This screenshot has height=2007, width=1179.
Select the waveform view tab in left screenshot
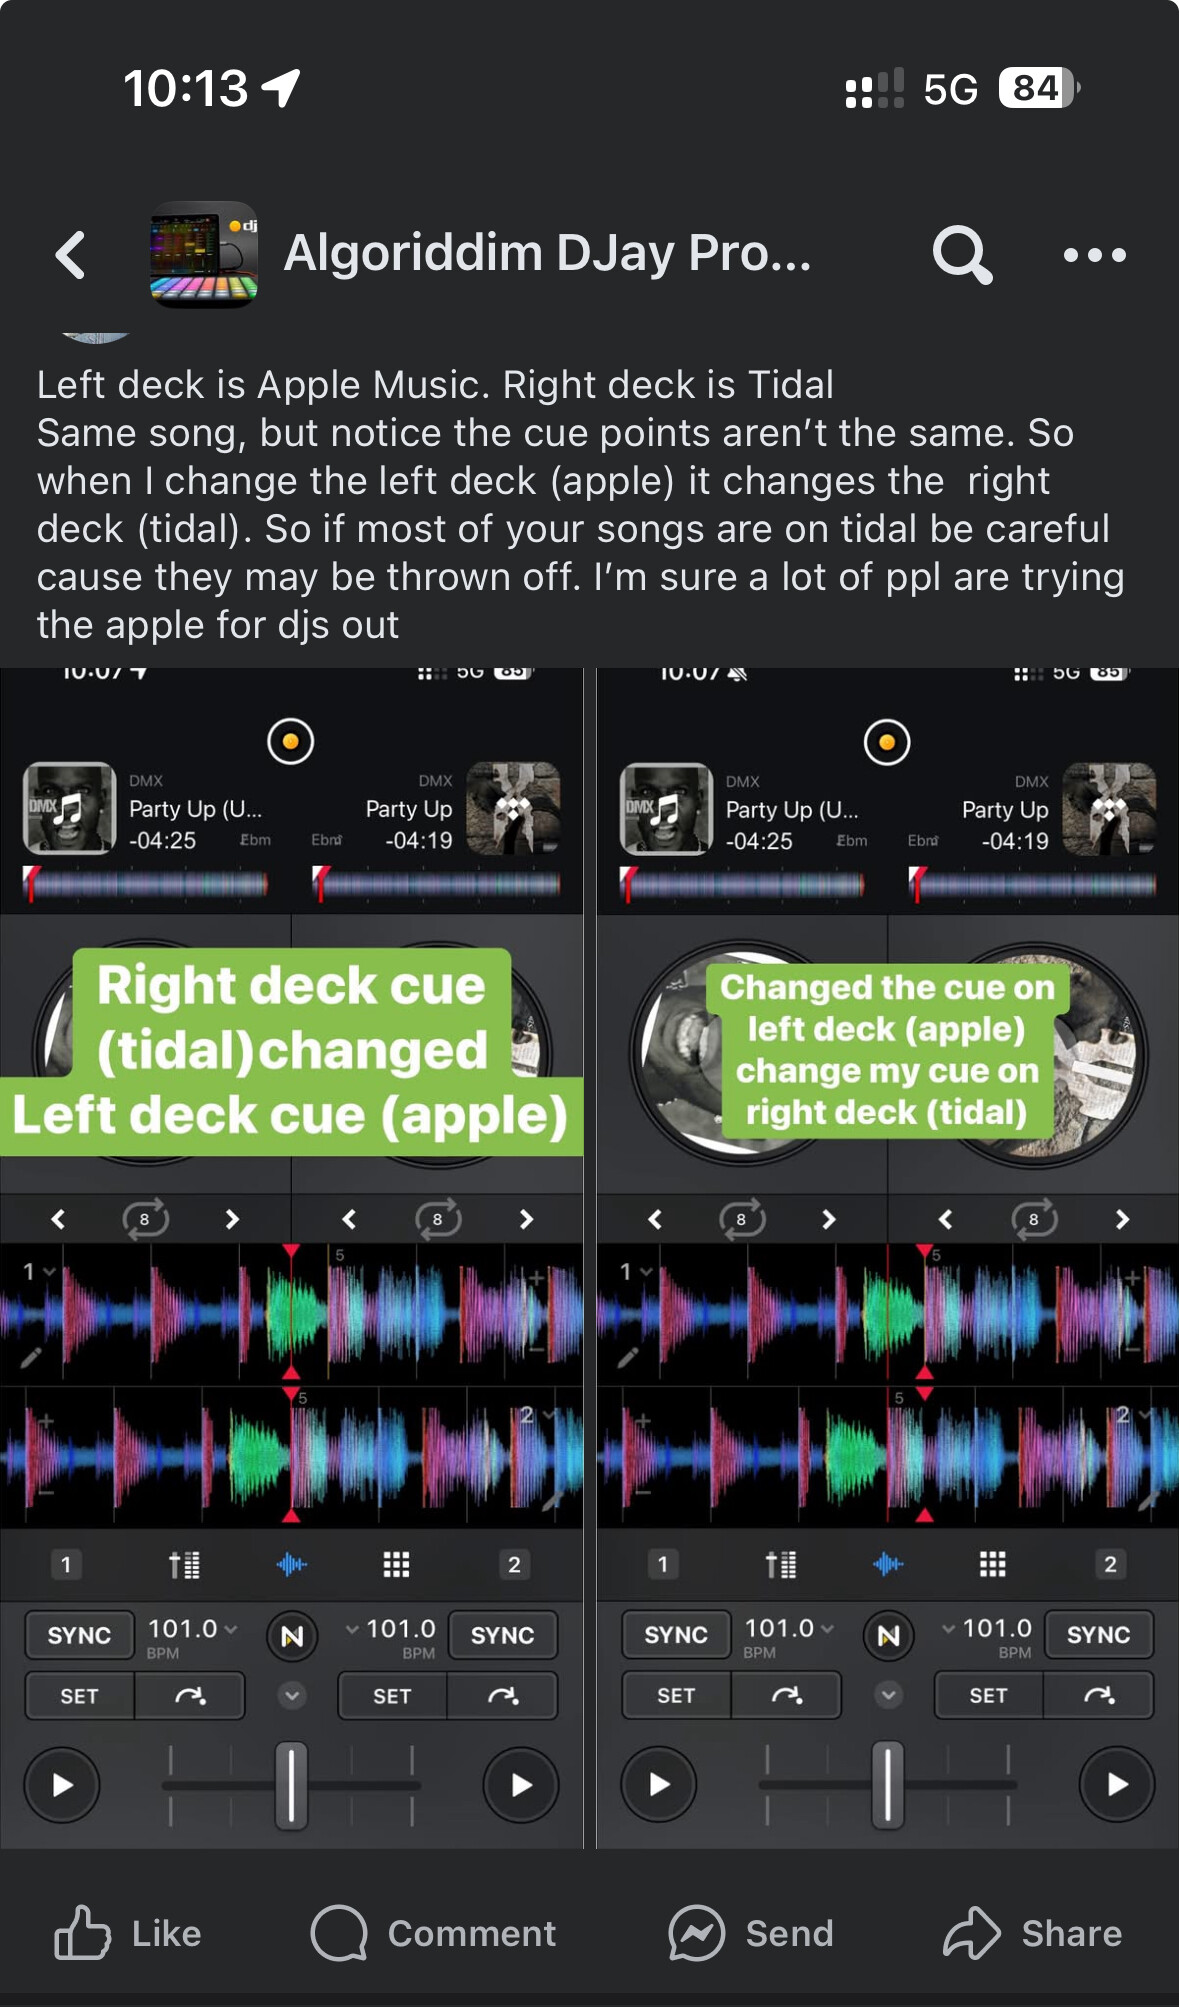(x=291, y=1564)
